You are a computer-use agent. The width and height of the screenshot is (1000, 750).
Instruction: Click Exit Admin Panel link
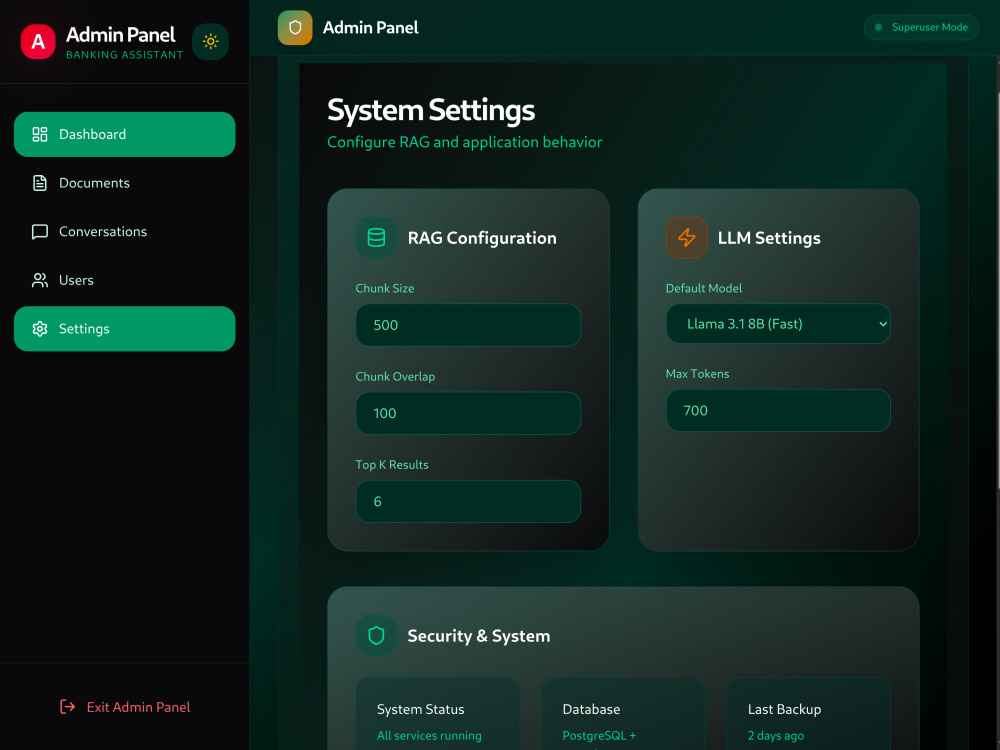click(125, 707)
